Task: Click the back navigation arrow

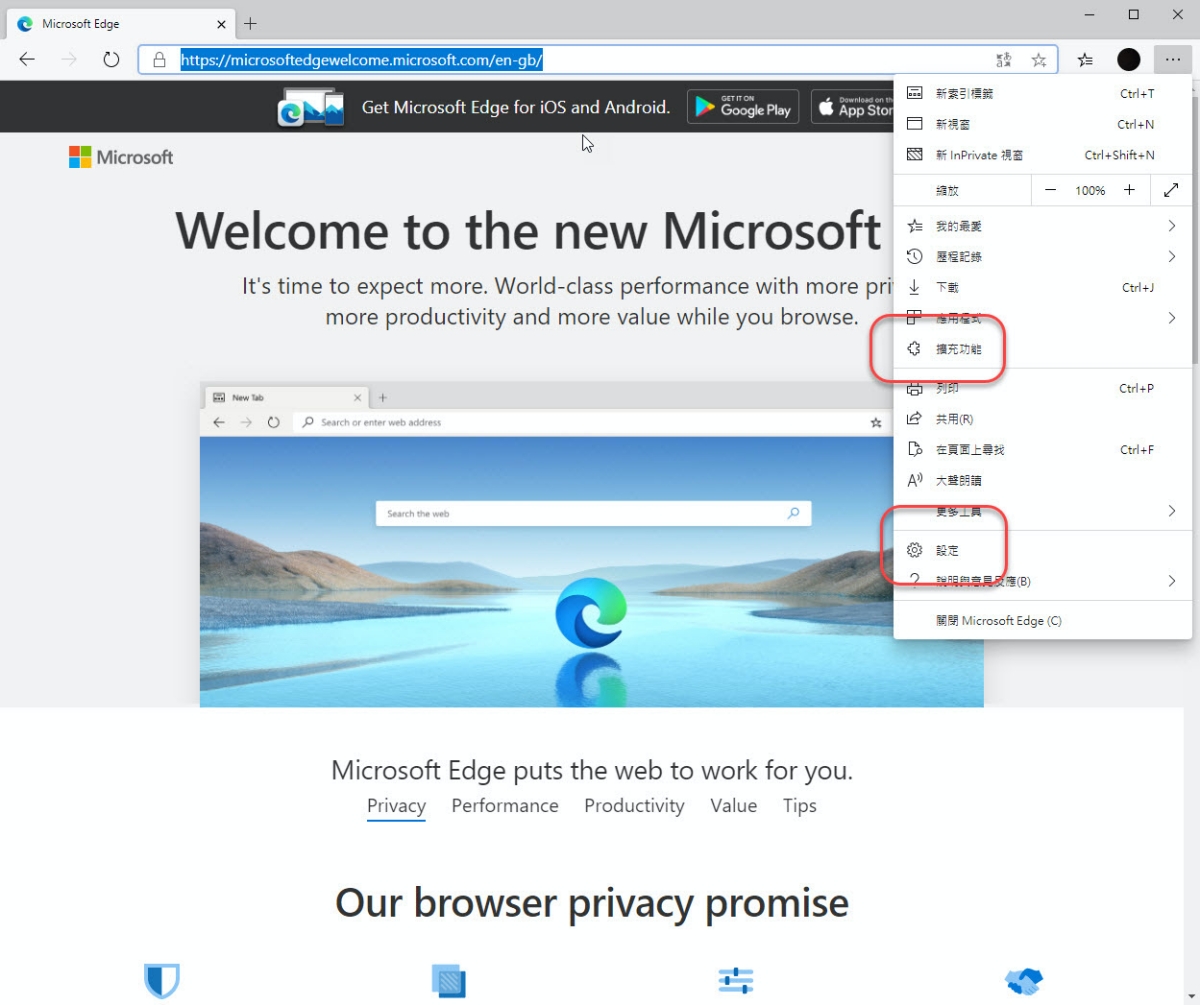Action: tap(27, 60)
